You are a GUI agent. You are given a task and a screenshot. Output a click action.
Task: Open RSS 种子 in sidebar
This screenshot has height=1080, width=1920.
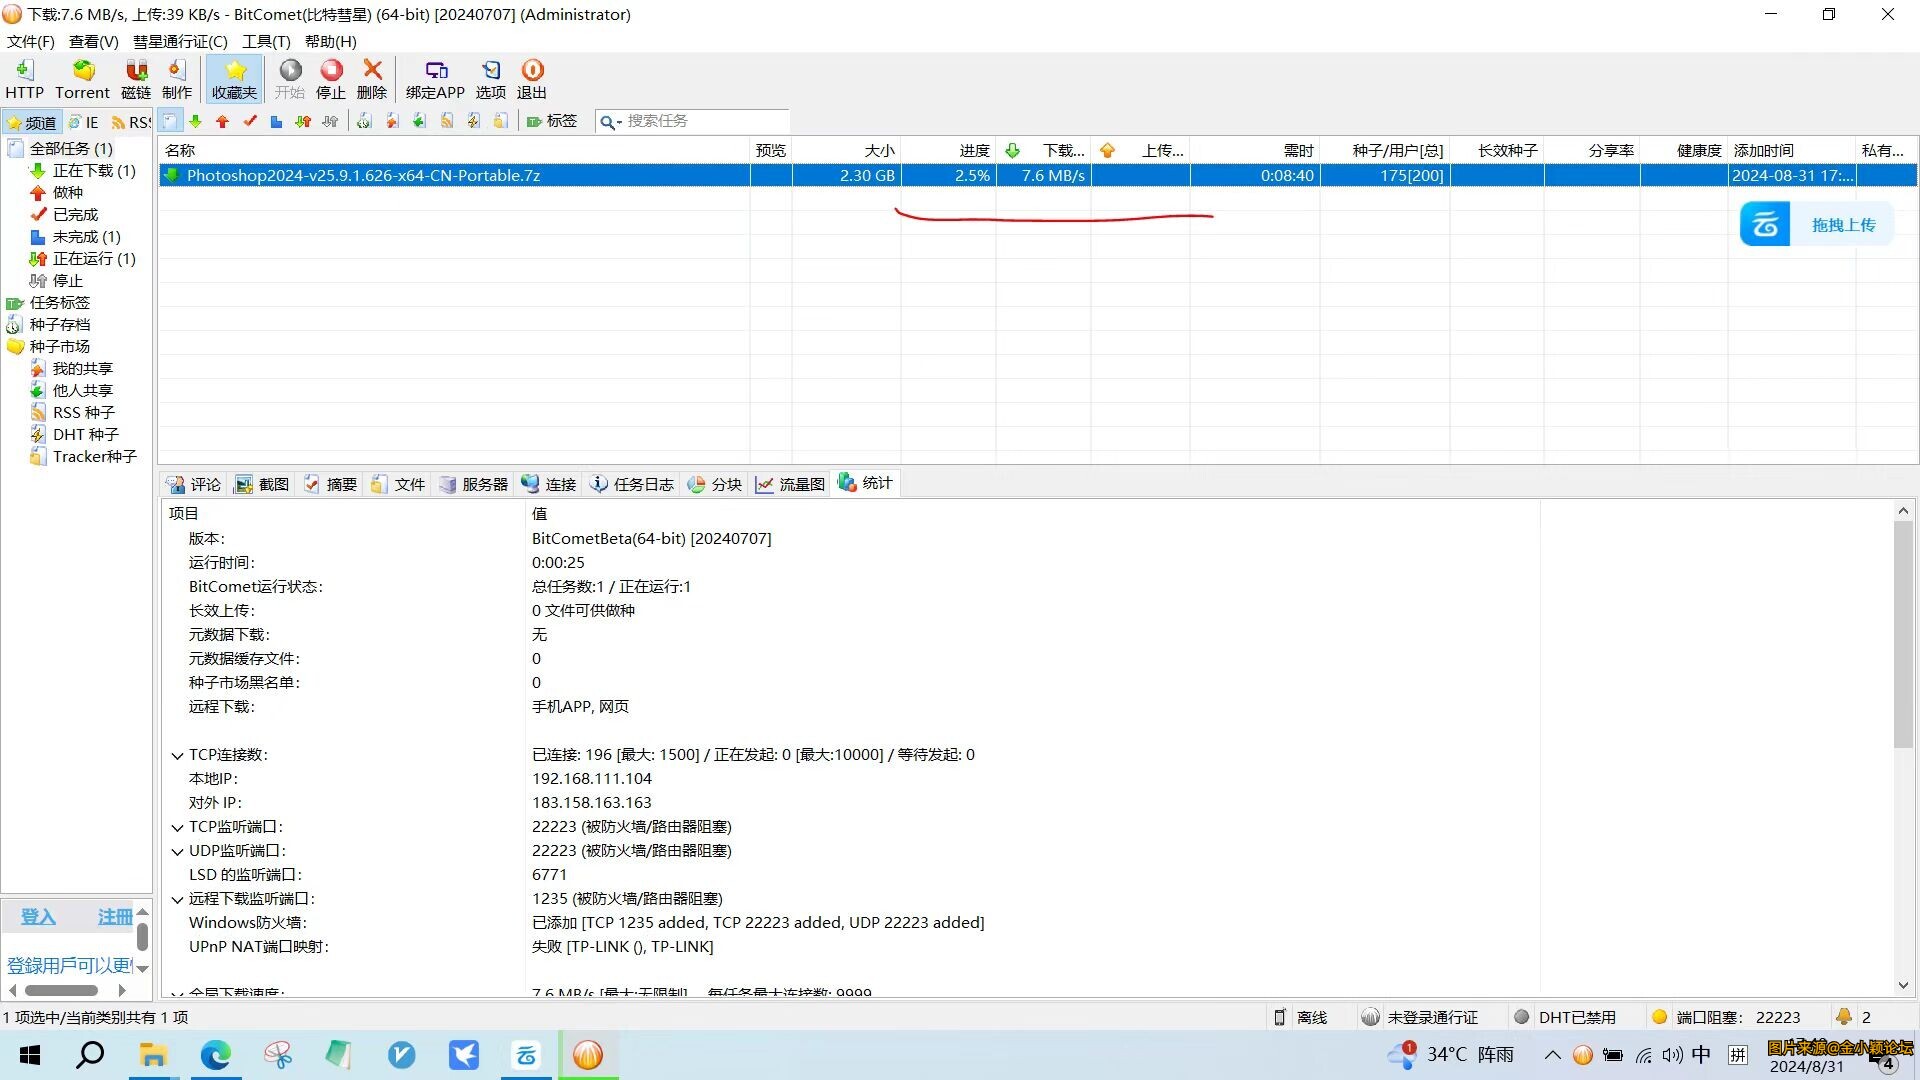pos(83,412)
